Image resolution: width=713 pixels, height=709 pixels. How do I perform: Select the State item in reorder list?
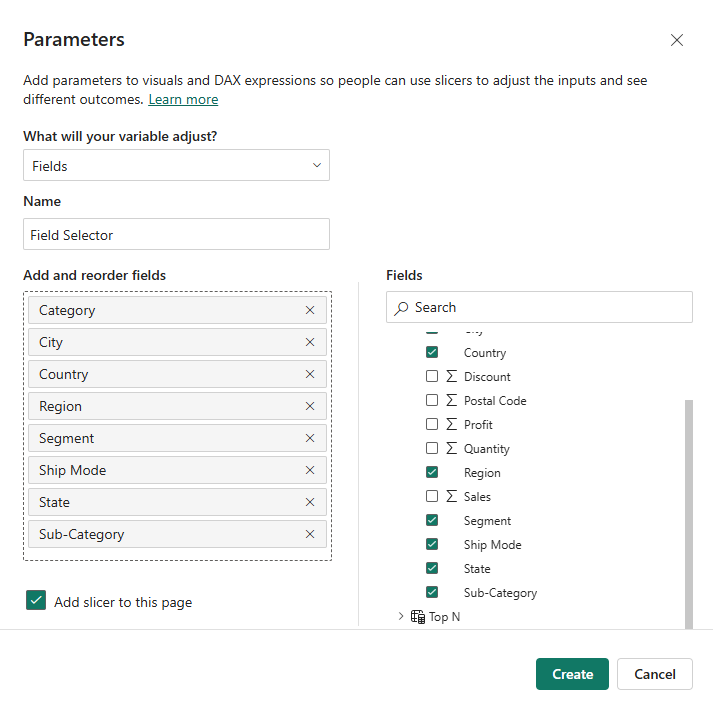(x=177, y=502)
